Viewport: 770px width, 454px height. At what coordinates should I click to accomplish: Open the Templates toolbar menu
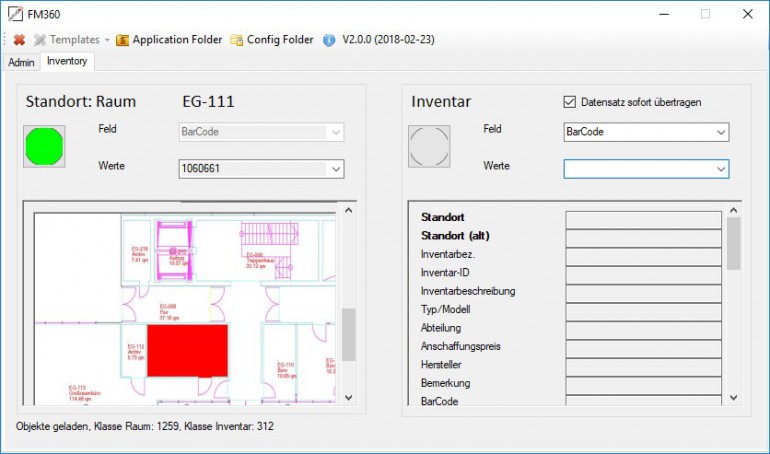click(71, 40)
